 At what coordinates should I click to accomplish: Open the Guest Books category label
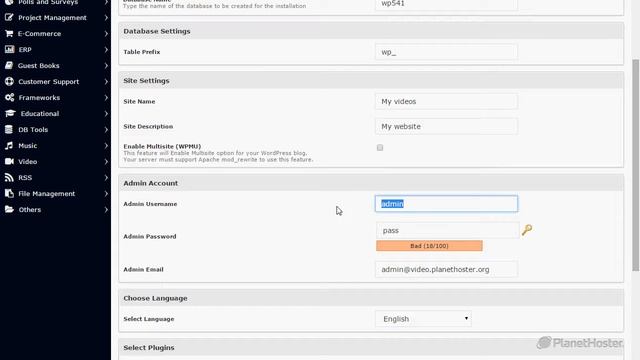(38, 65)
